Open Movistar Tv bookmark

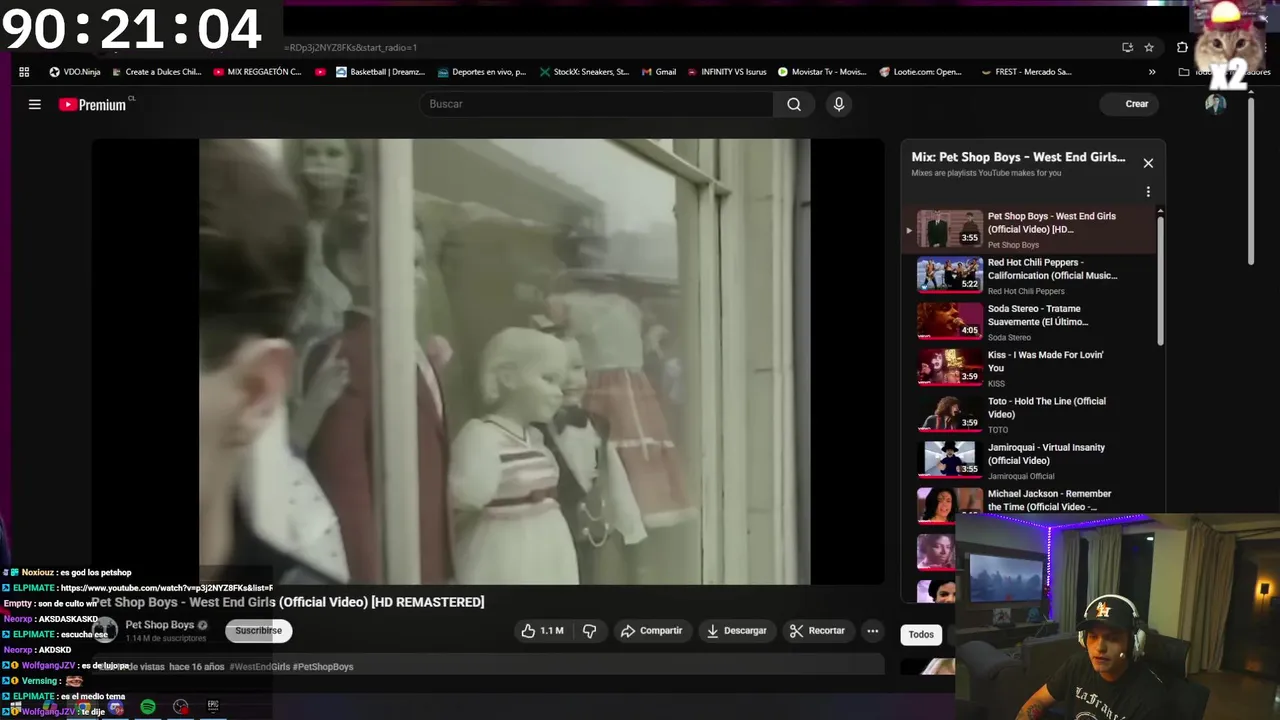click(822, 72)
